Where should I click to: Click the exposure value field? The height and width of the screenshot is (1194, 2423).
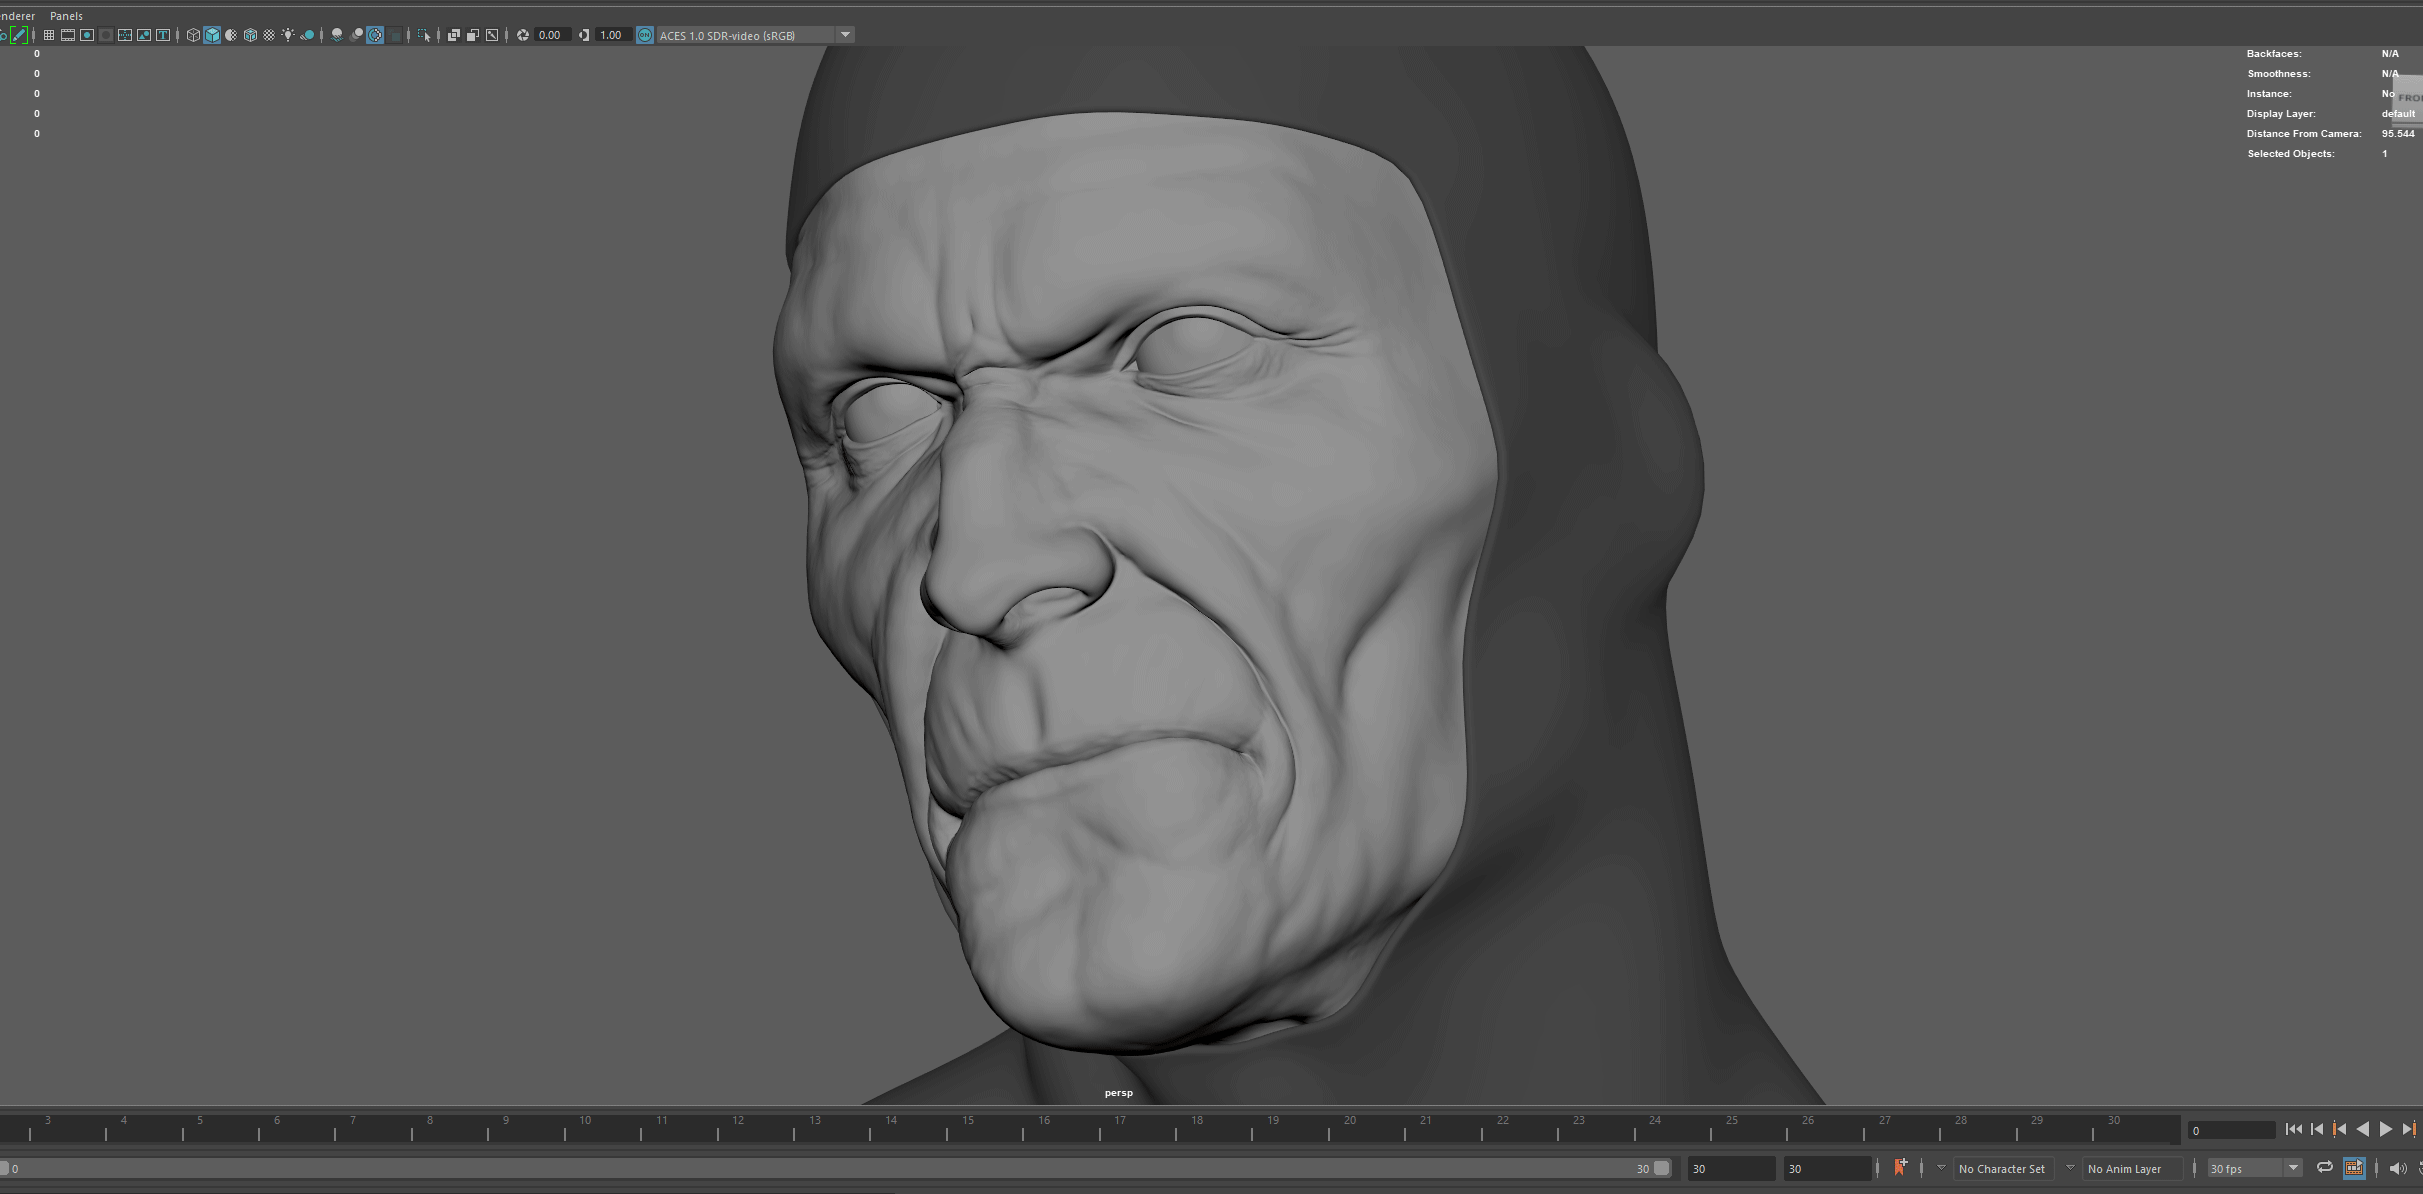[x=550, y=35]
